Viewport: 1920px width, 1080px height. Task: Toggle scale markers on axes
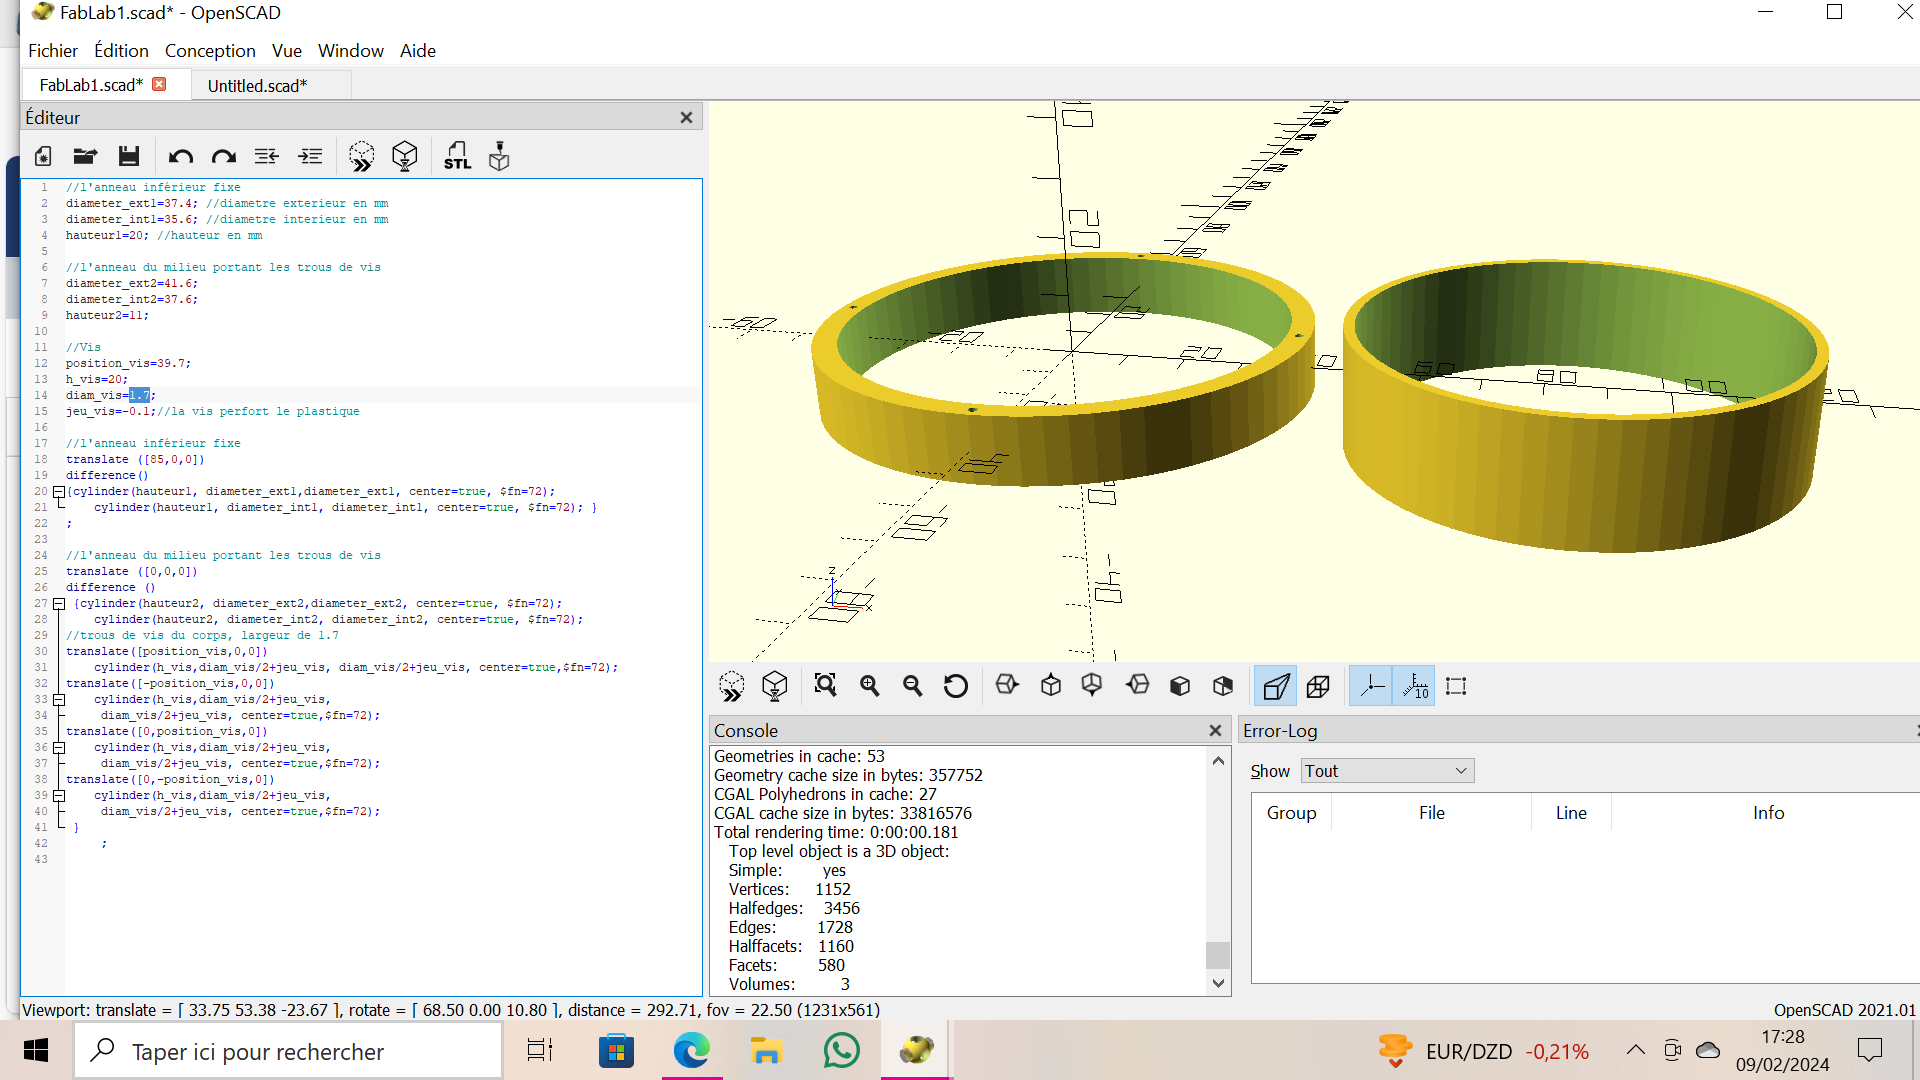[1414, 686]
